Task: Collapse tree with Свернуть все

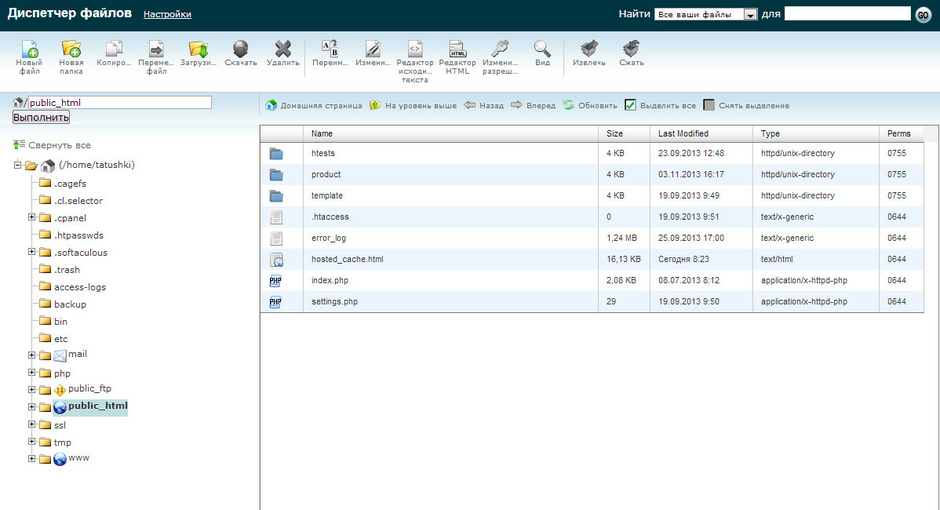Action: pos(52,145)
